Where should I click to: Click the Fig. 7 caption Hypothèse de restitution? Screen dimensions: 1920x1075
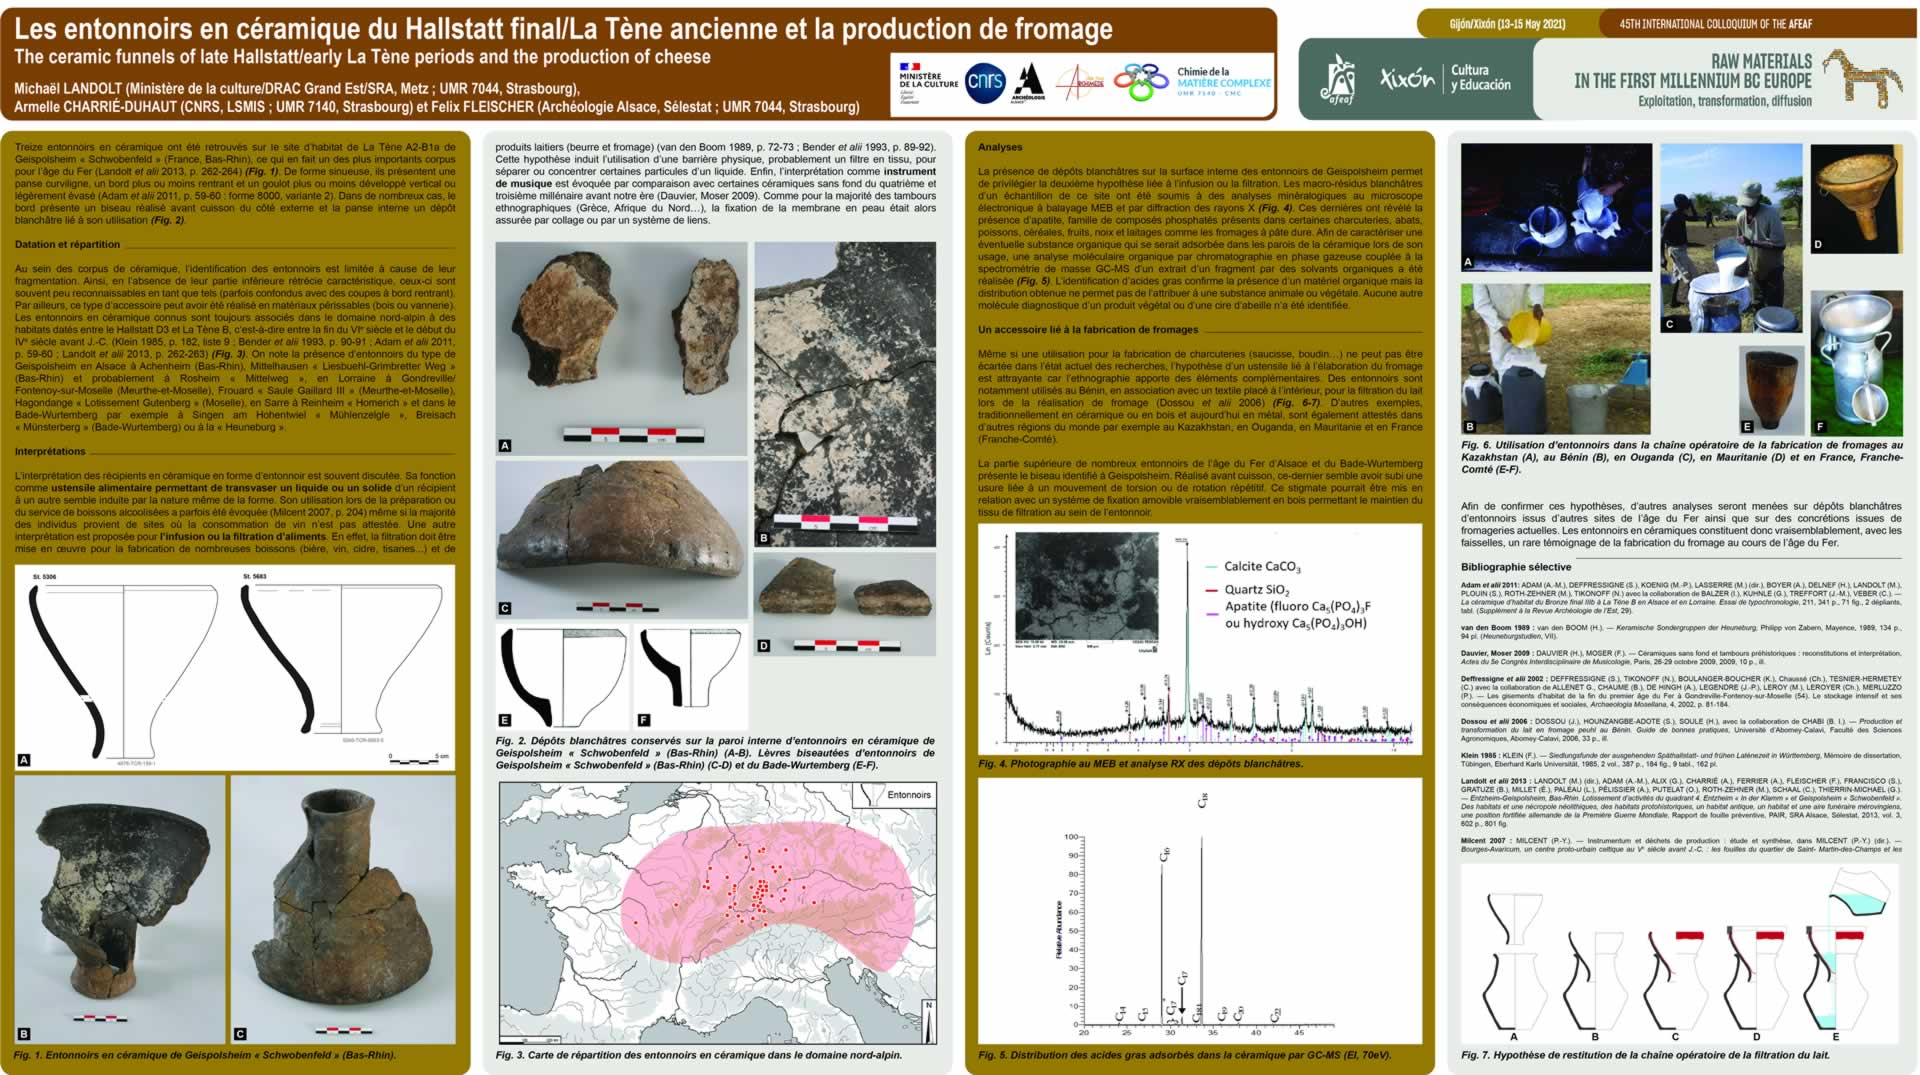tap(1645, 1055)
